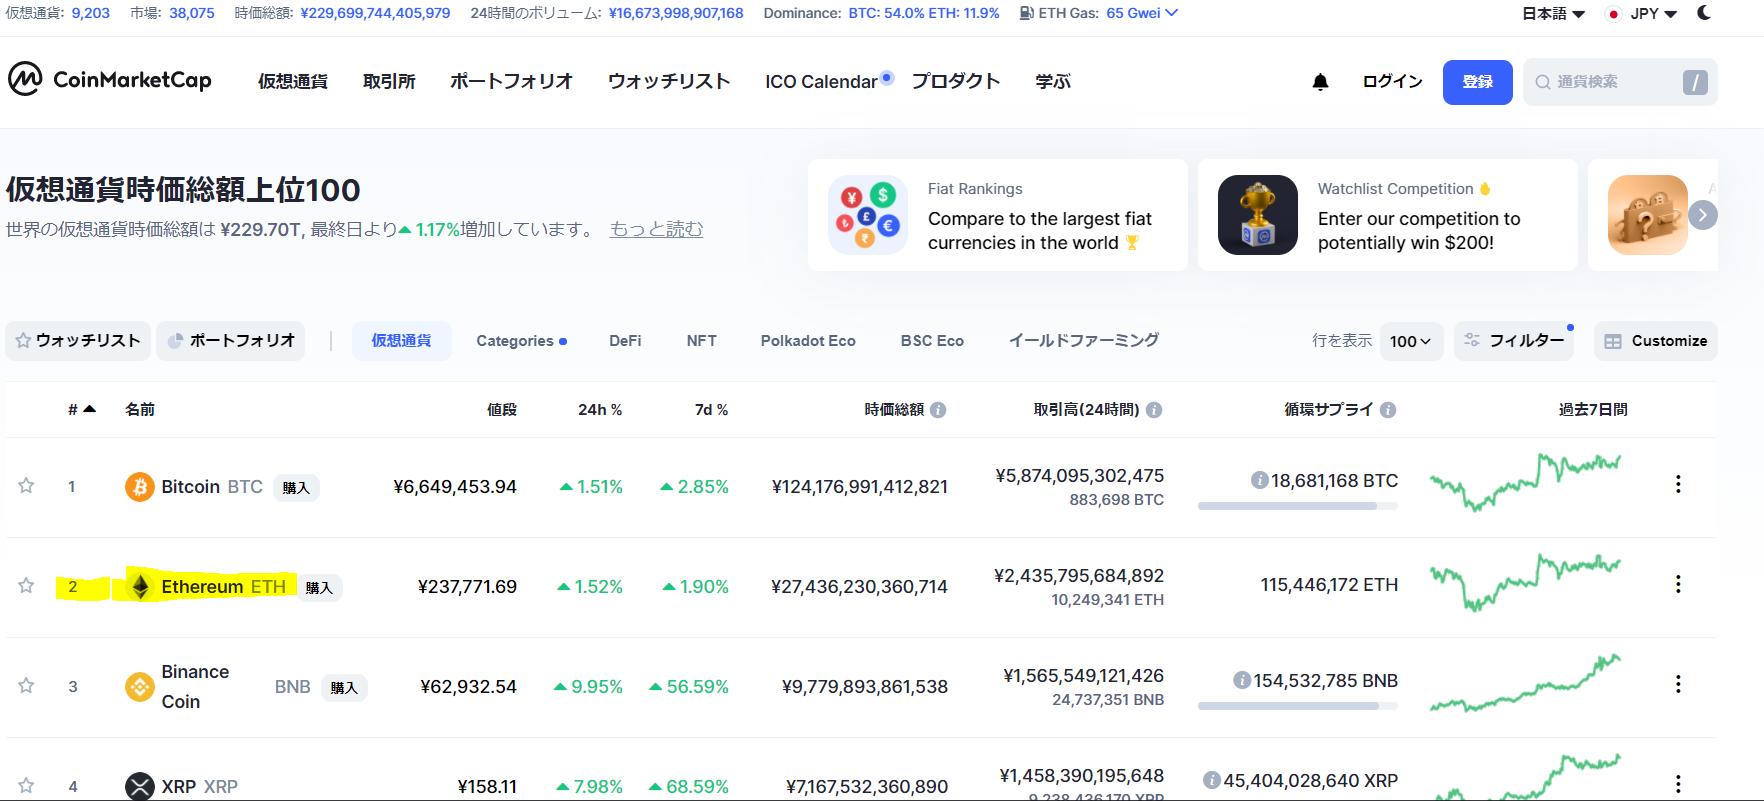
Task: Click the ポートフォリオ button above table
Action: pos(231,341)
